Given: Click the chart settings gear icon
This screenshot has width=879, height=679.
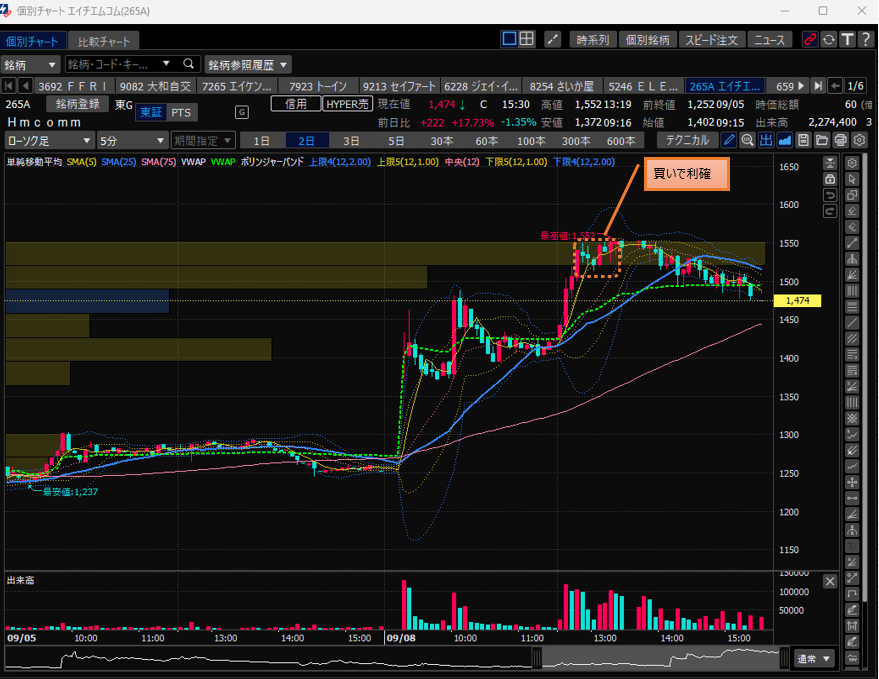Looking at the screenshot, I should coord(858,140).
